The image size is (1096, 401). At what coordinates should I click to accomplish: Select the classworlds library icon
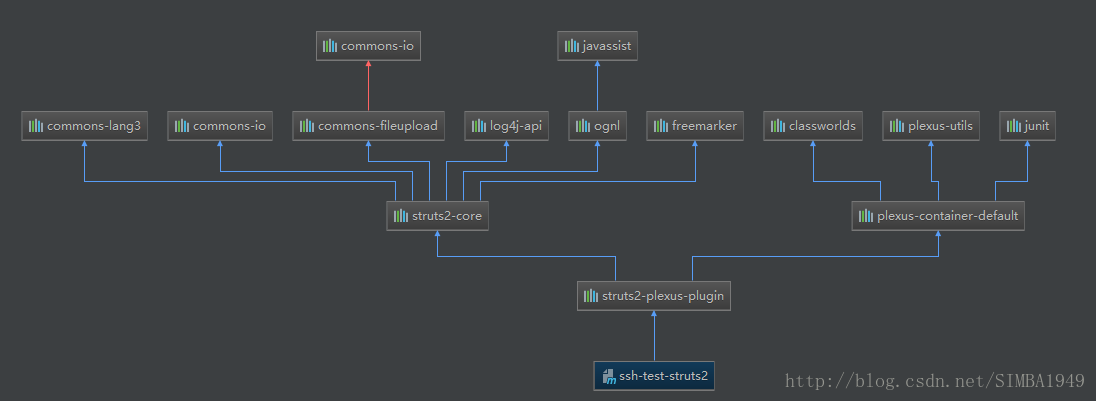click(777, 126)
